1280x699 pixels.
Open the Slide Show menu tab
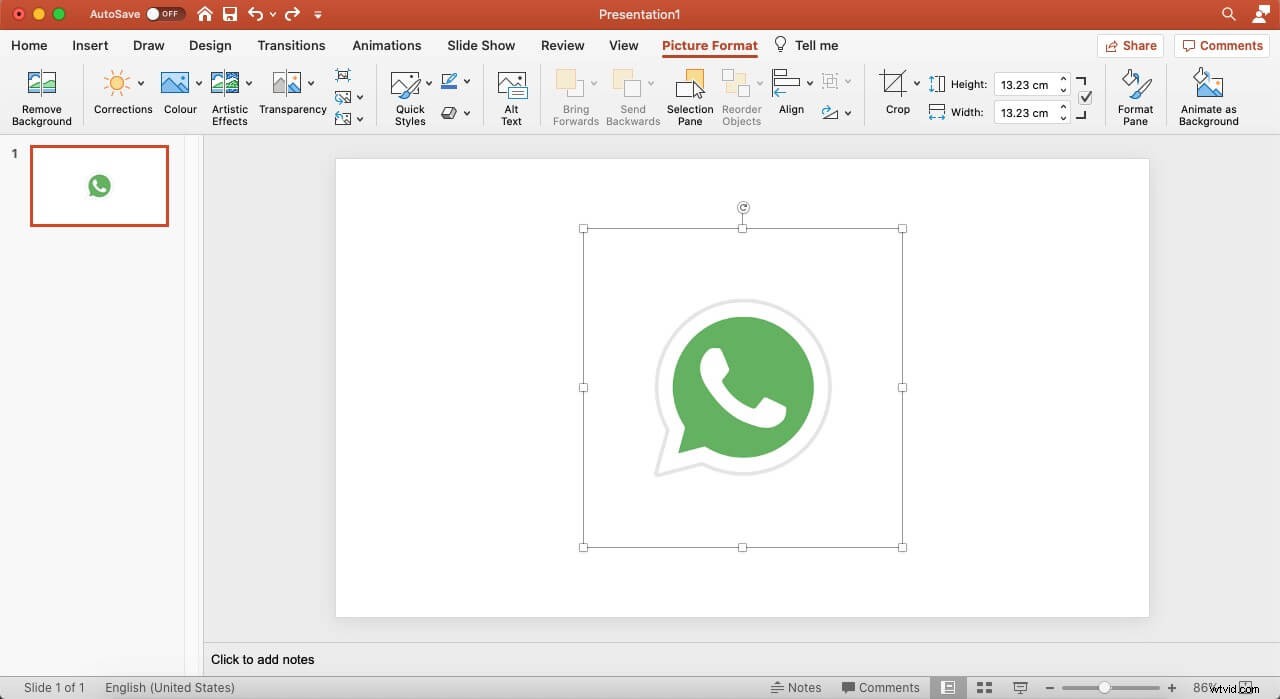481,45
